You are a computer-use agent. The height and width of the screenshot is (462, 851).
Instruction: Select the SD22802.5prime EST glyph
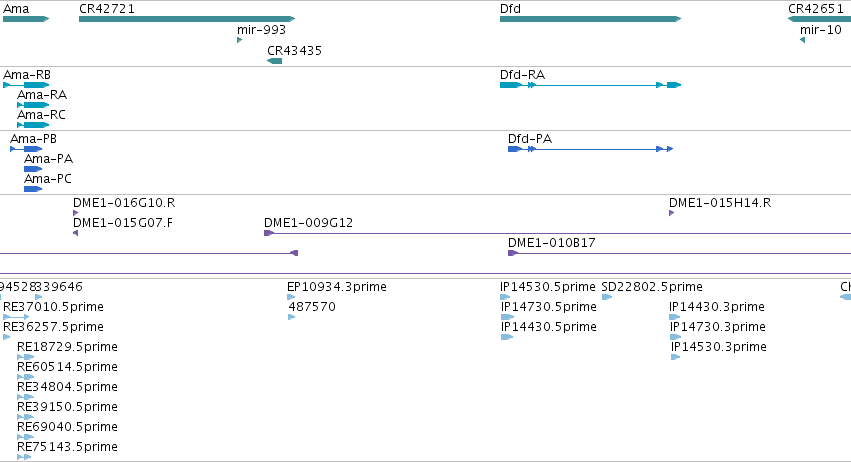[x=607, y=297]
